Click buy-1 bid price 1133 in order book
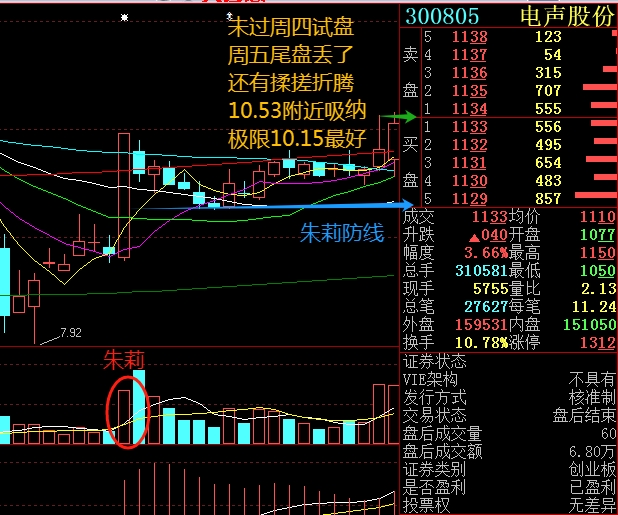The width and height of the screenshot is (618, 515). pos(469,127)
